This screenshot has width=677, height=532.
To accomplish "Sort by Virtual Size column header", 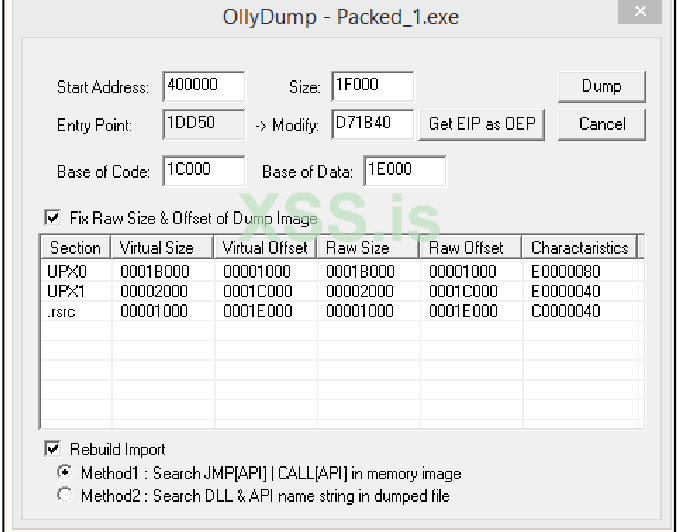I will click(x=162, y=248).
